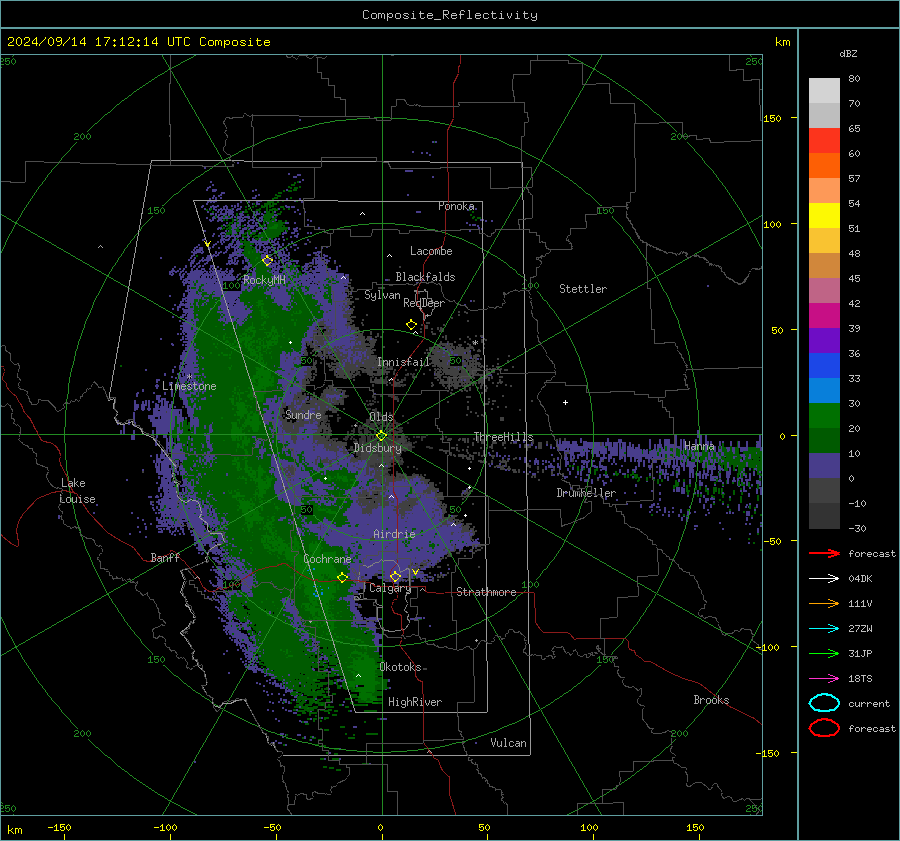Click the yellow diamond marker below Cochrane
Screen dimensions: 900x841
click(x=342, y=577)
